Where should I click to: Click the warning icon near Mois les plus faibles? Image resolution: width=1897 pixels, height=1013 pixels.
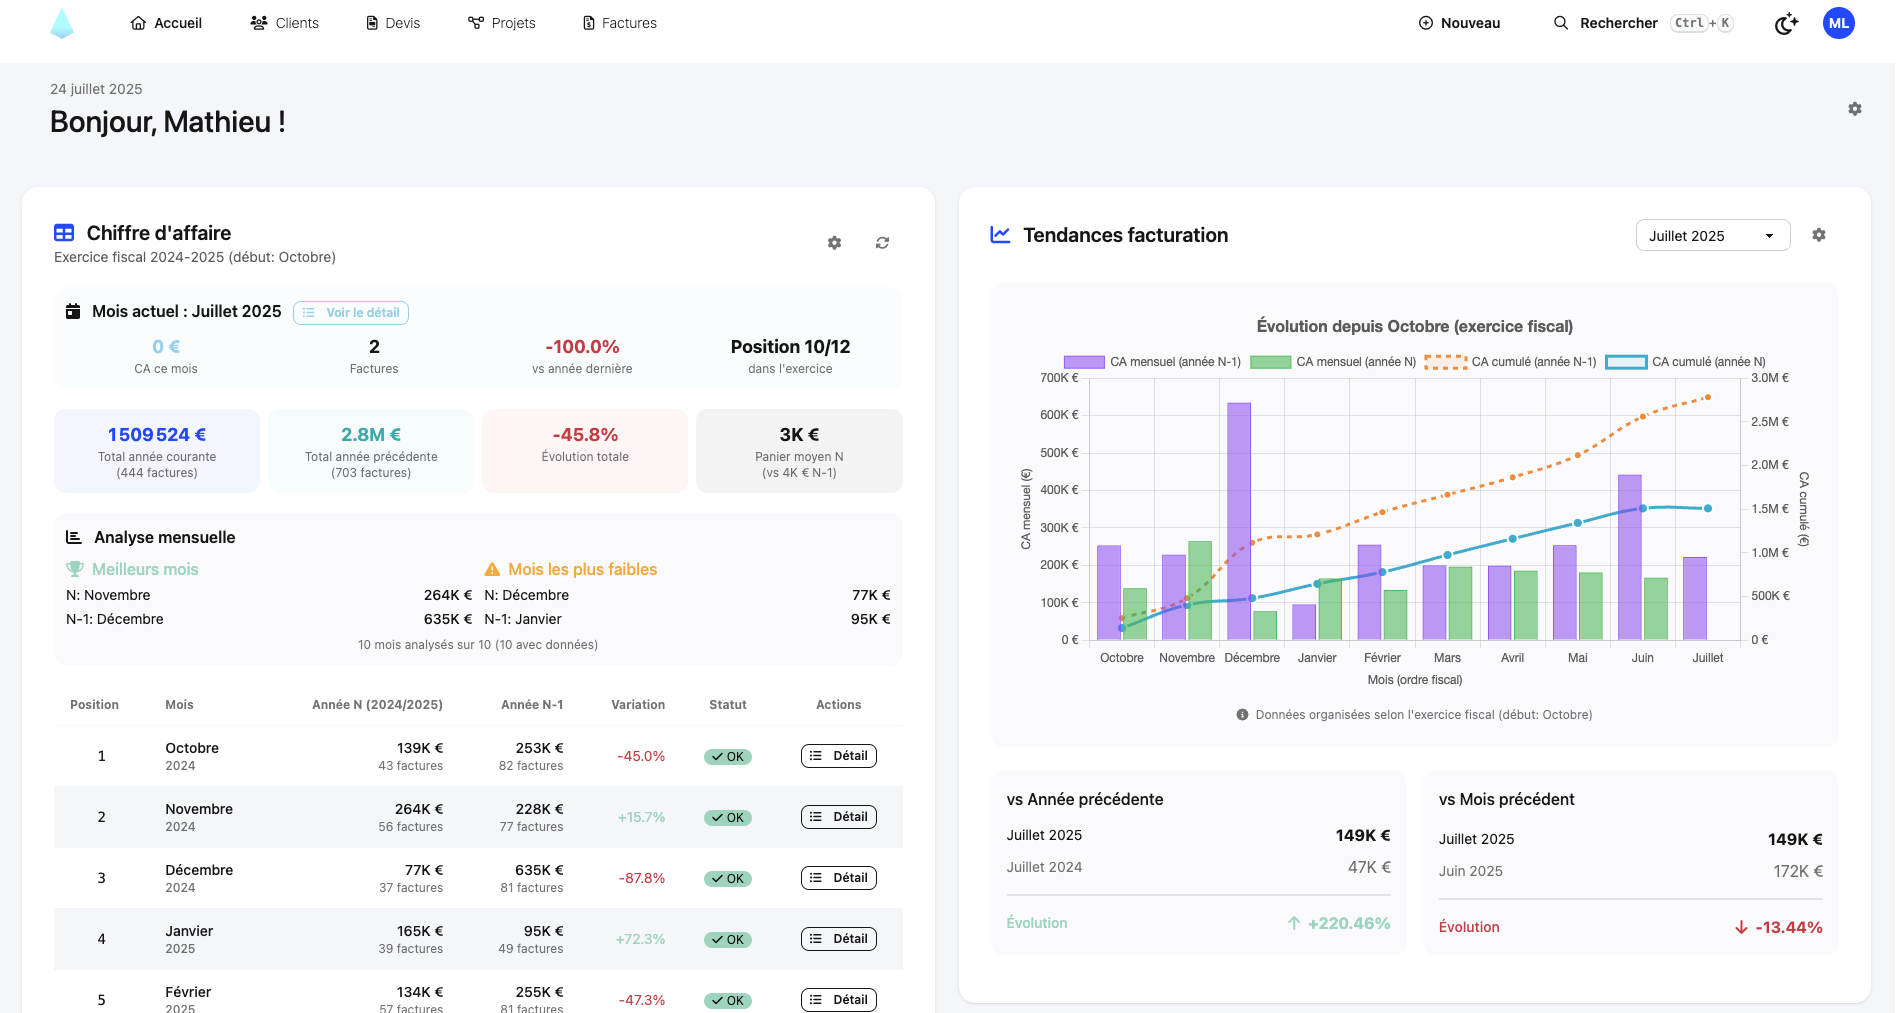pos(491,568)
